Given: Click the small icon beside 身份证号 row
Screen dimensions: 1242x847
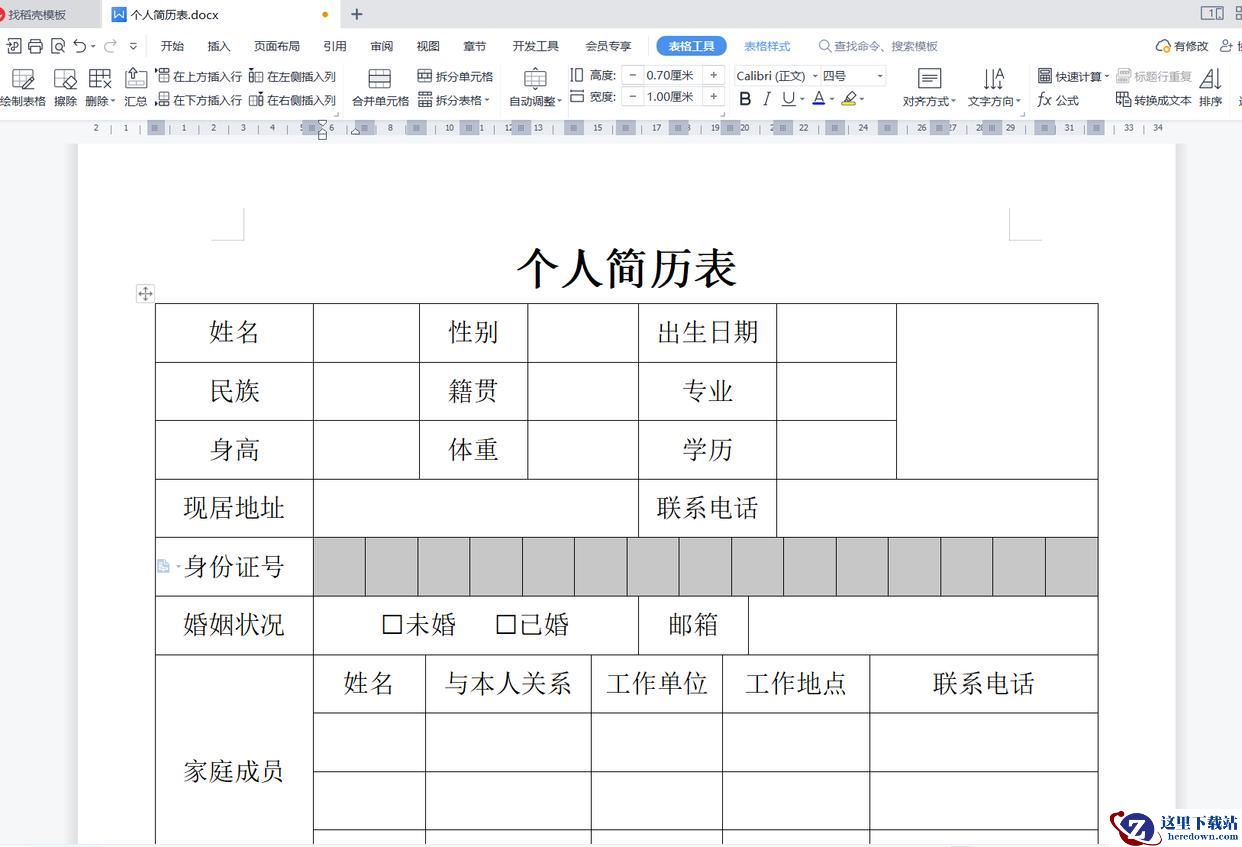Looking at the screenshot, I should tap(163, 566).
